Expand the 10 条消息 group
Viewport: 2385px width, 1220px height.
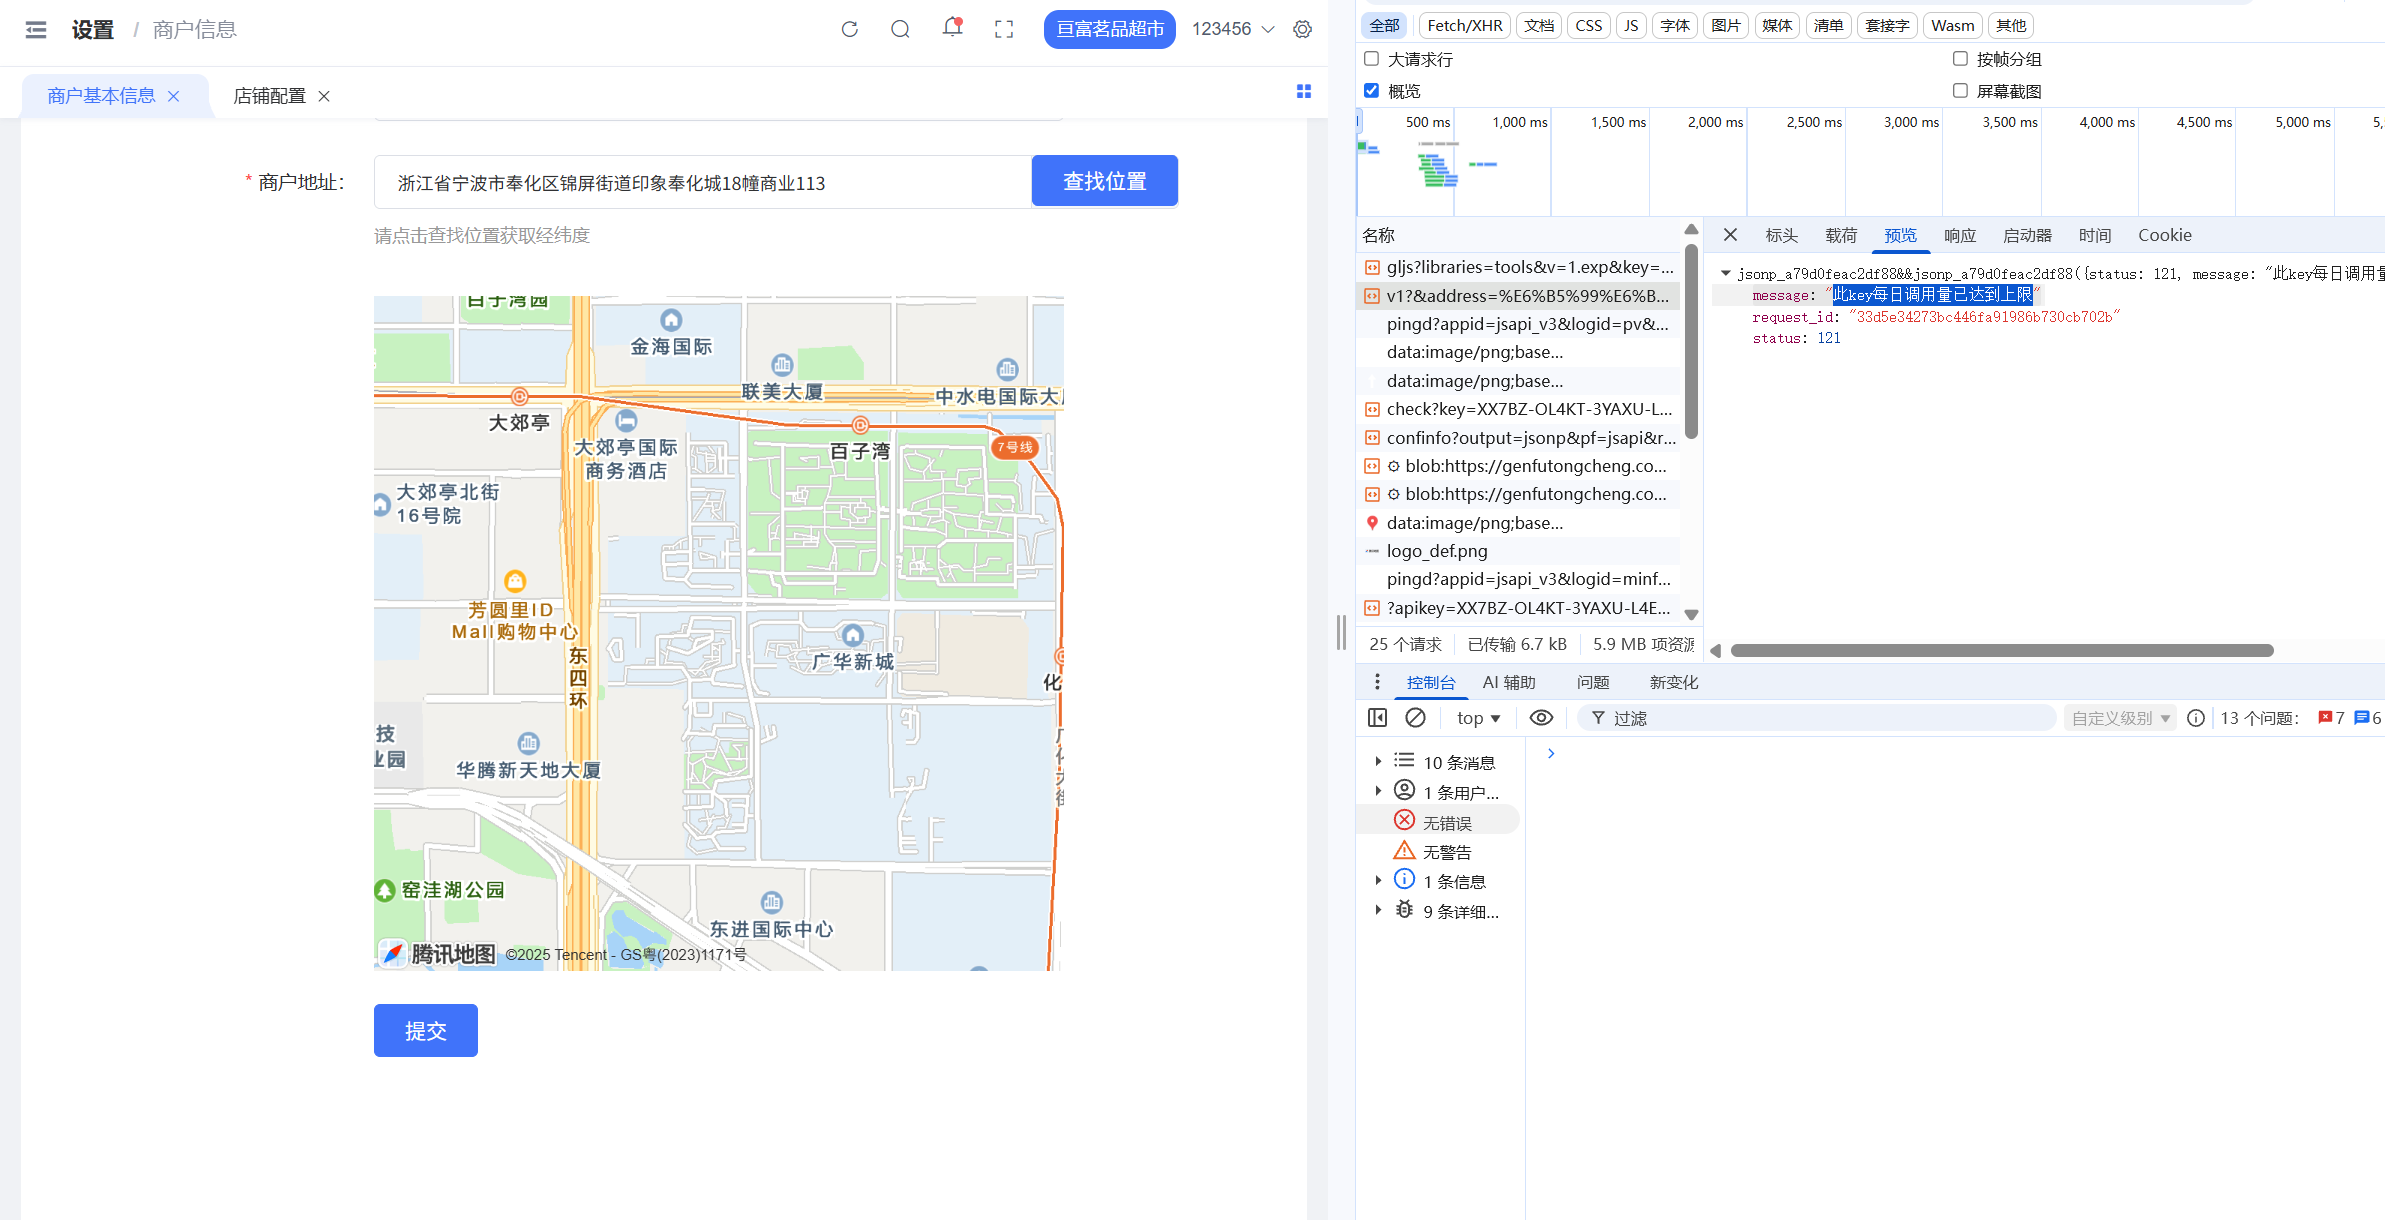(x=1378, y=762)
